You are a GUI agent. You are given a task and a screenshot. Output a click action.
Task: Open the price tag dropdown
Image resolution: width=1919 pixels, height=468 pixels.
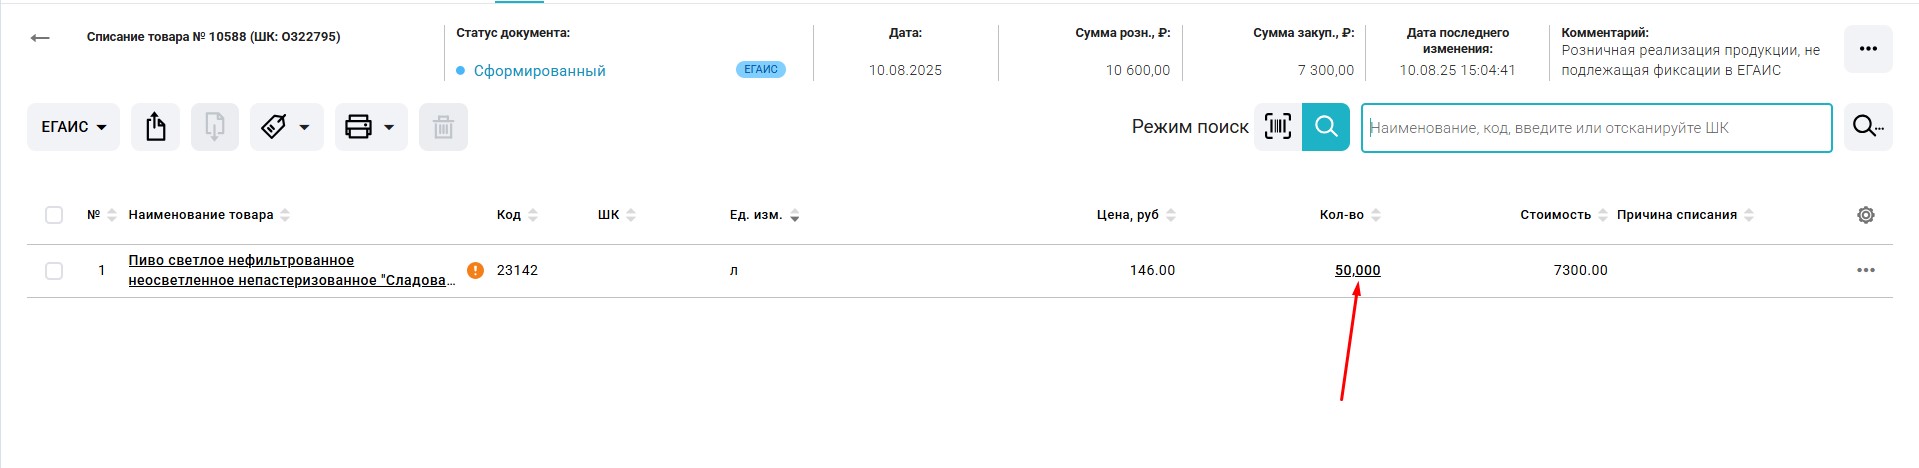click(286, 127)
